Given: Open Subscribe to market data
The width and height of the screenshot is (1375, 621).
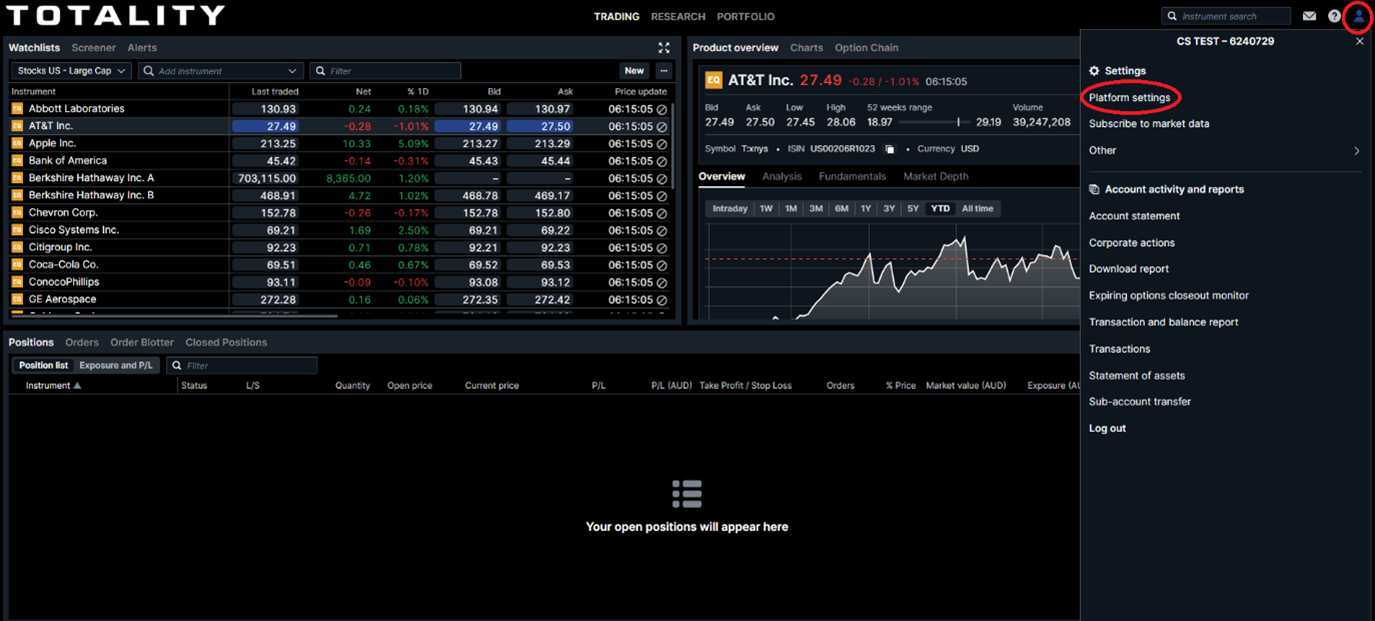Looking at the screenshot, I should [1149, 124].
